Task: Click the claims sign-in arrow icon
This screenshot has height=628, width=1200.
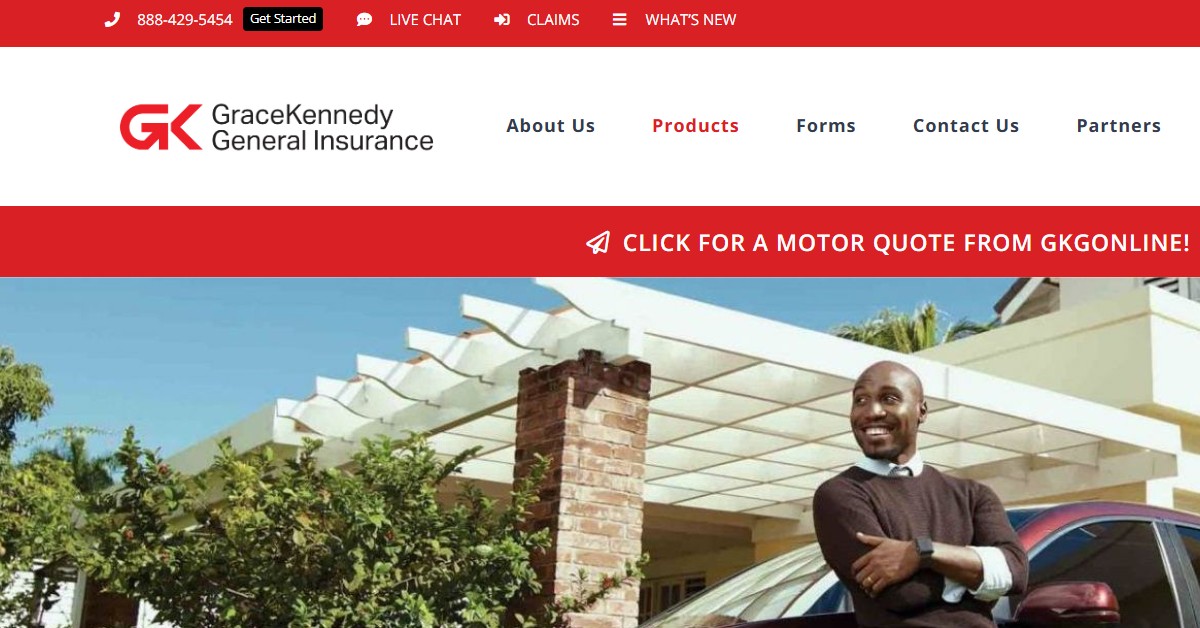Action: click(x=502, y=20)
